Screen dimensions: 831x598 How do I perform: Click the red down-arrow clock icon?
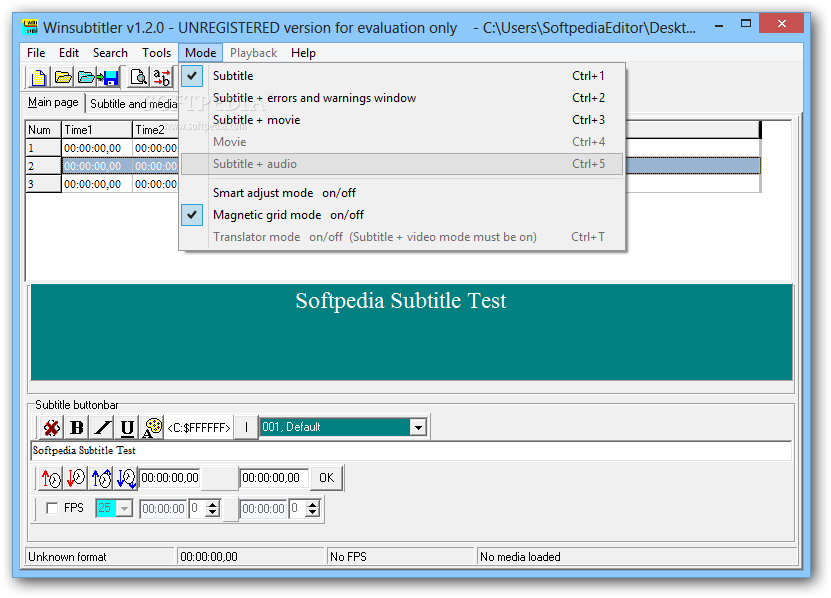(x=76, y=478)
